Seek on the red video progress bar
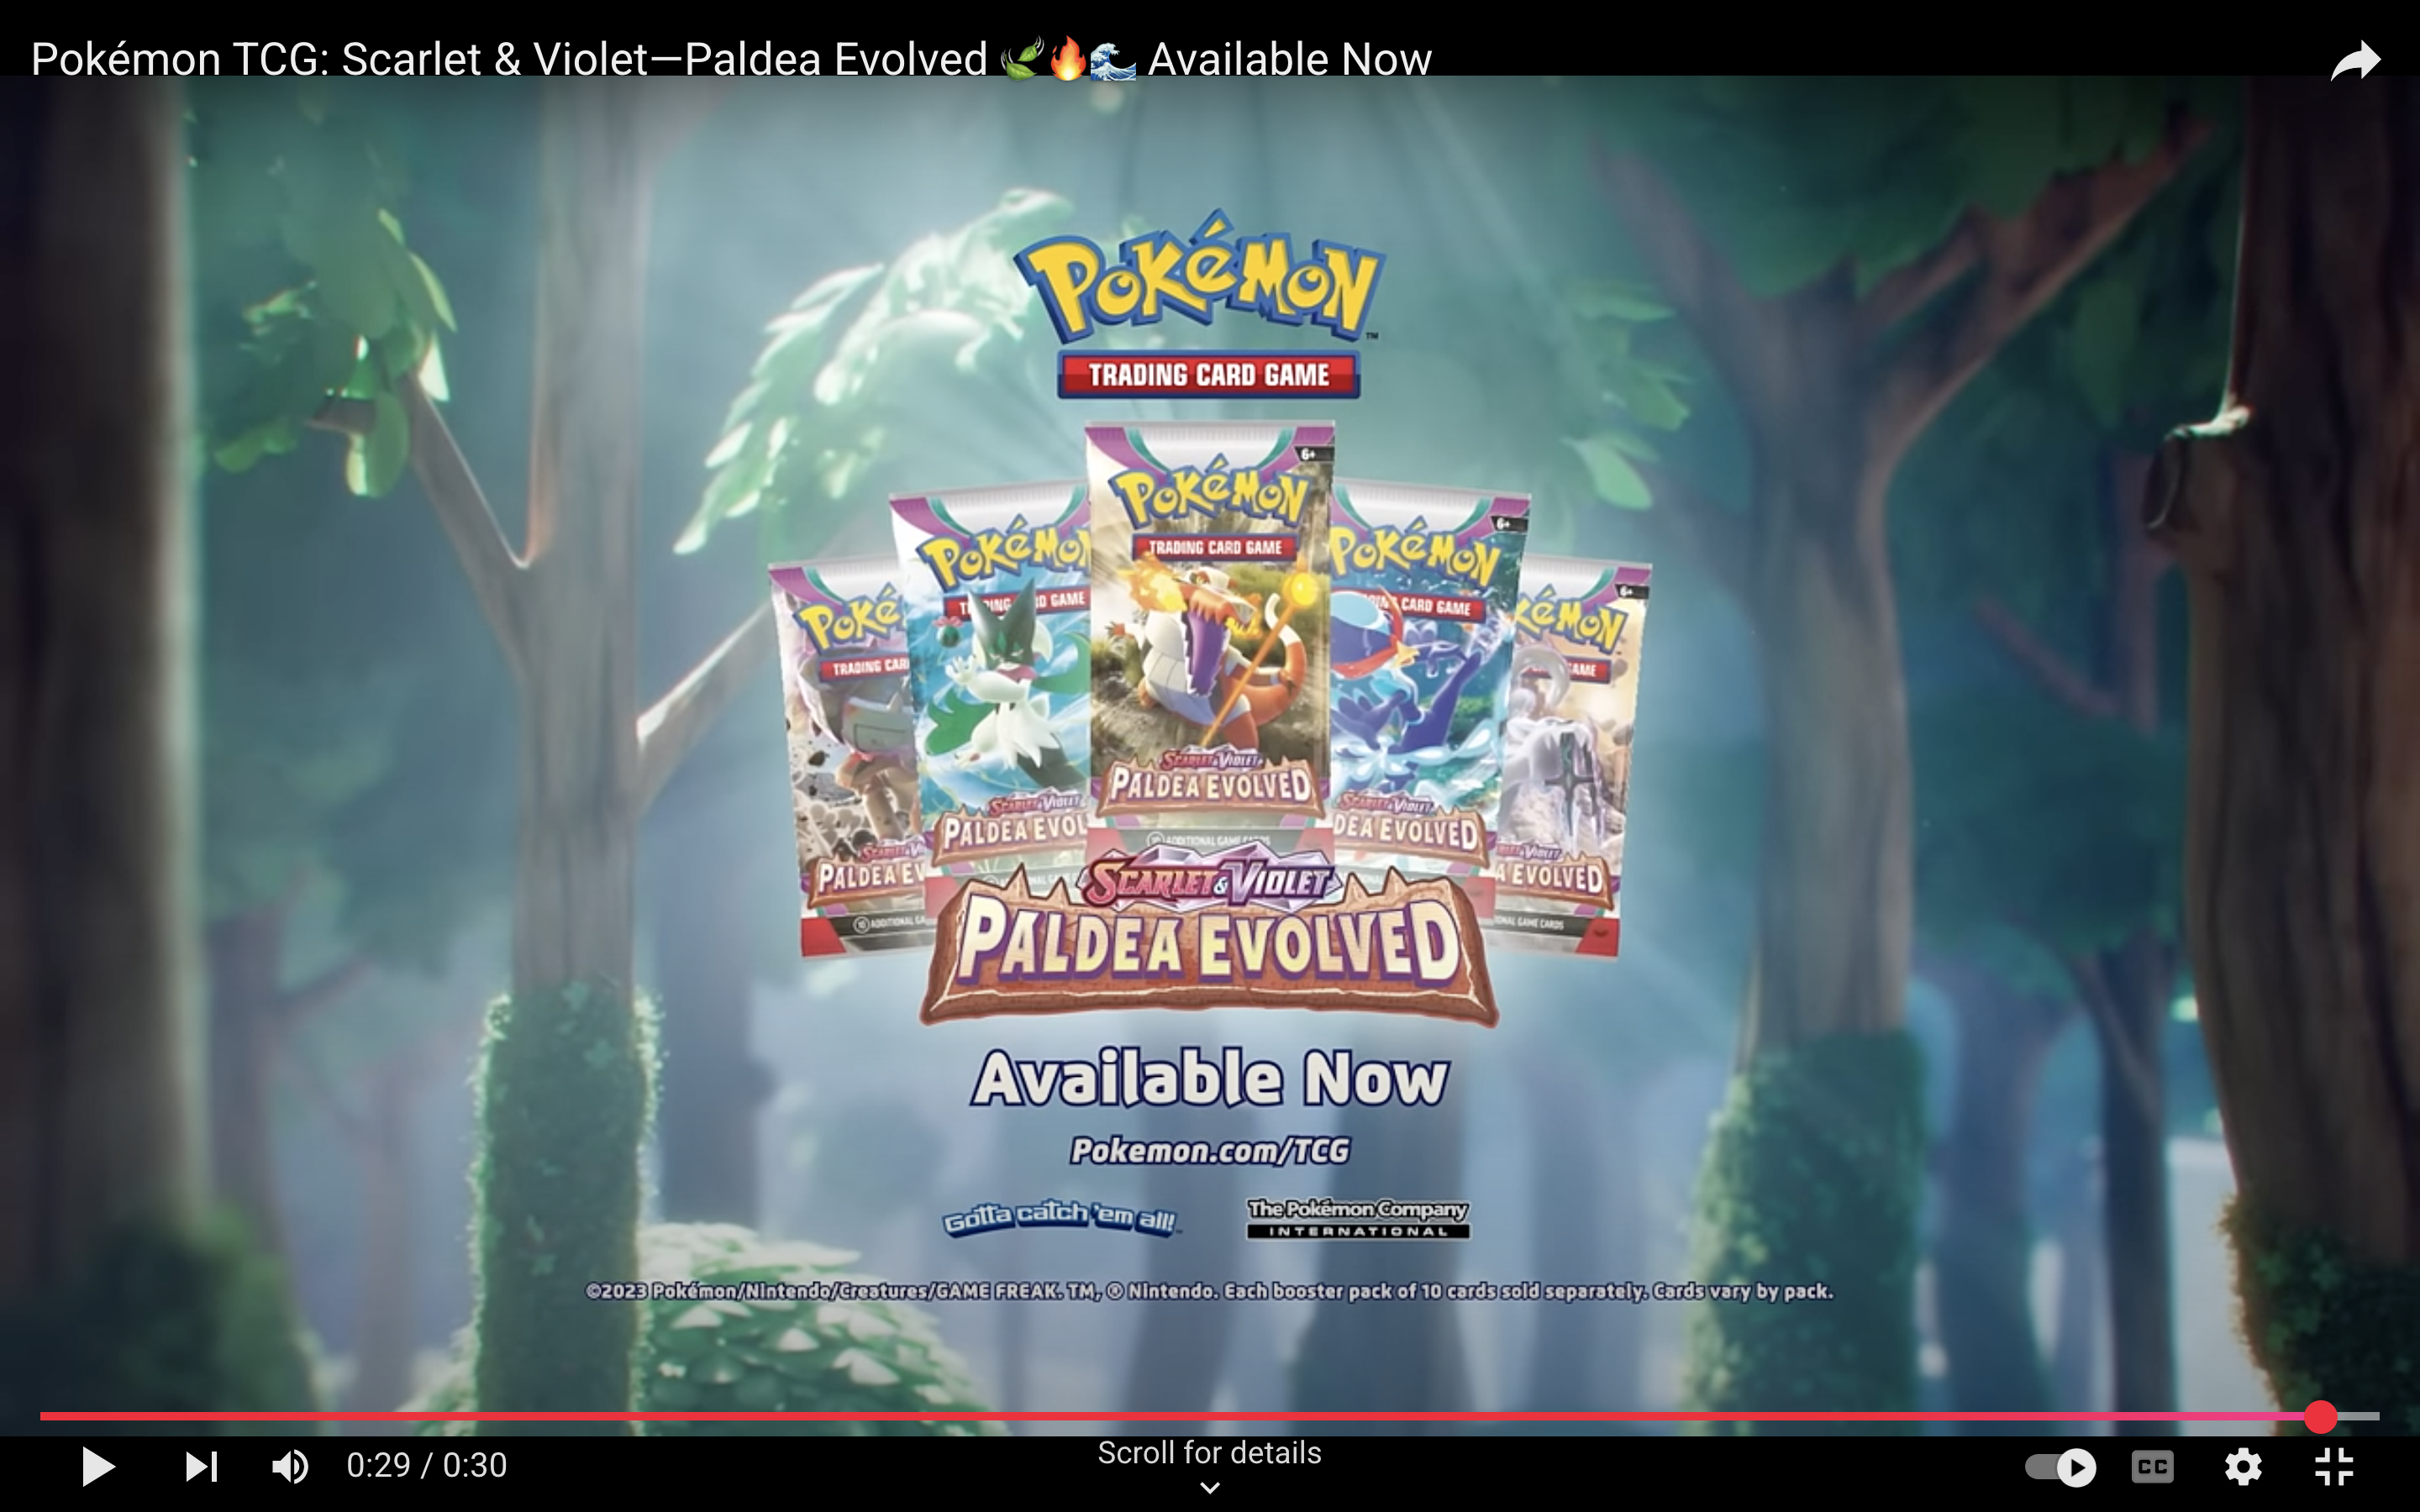 pyautogui.click(x=1209, y=1416)
